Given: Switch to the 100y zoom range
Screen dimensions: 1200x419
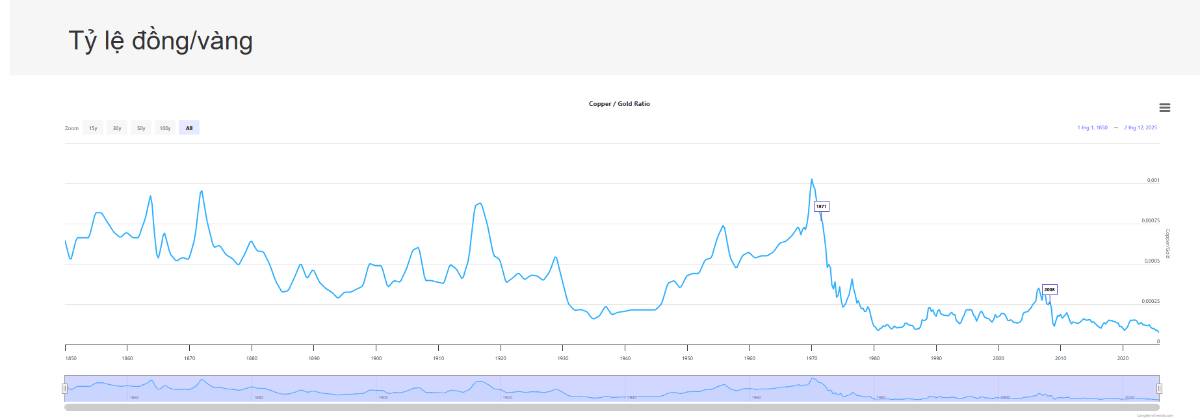Looking at the screenshot, I should tap(165, 128).
